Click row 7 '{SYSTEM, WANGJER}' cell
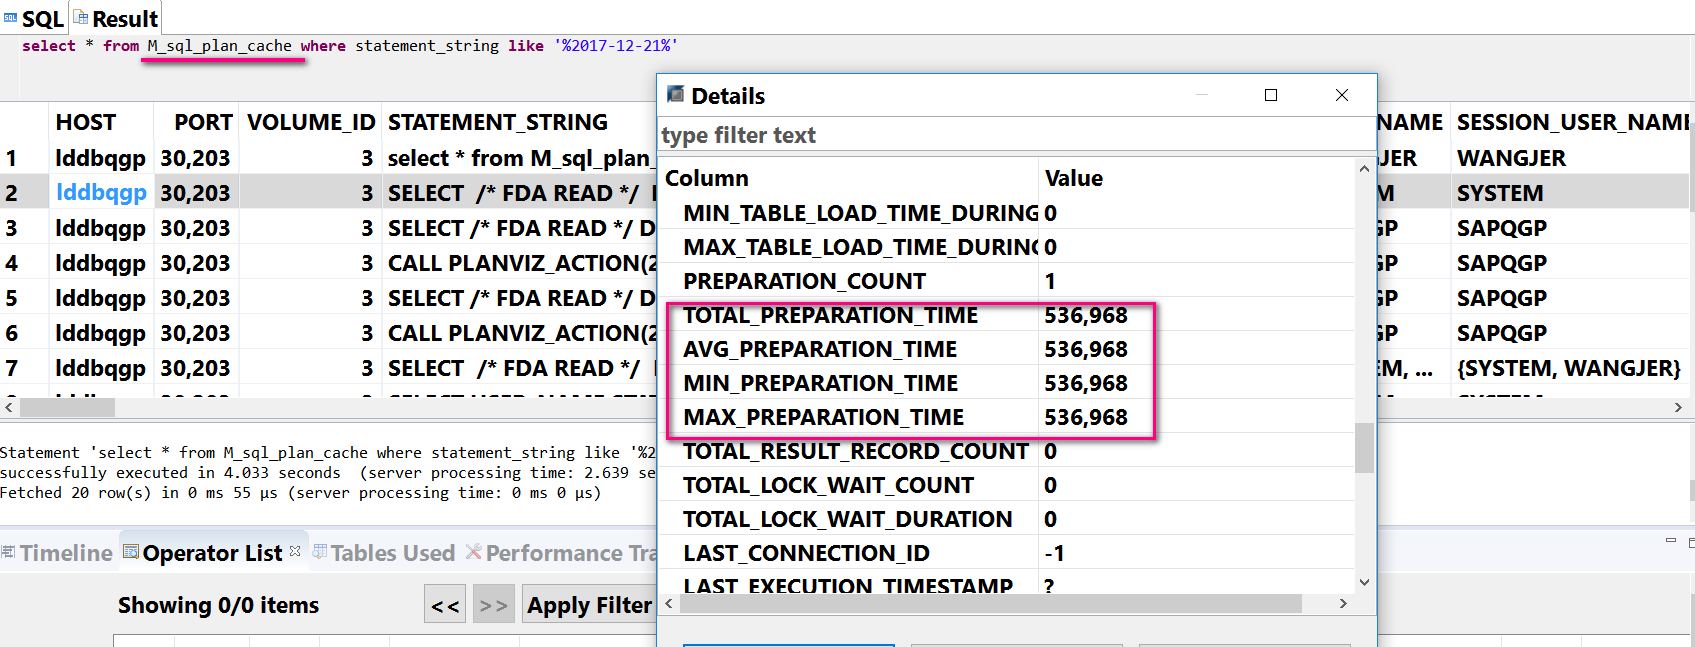This screenshot has height=647, width=1695. pos(1568,368)
